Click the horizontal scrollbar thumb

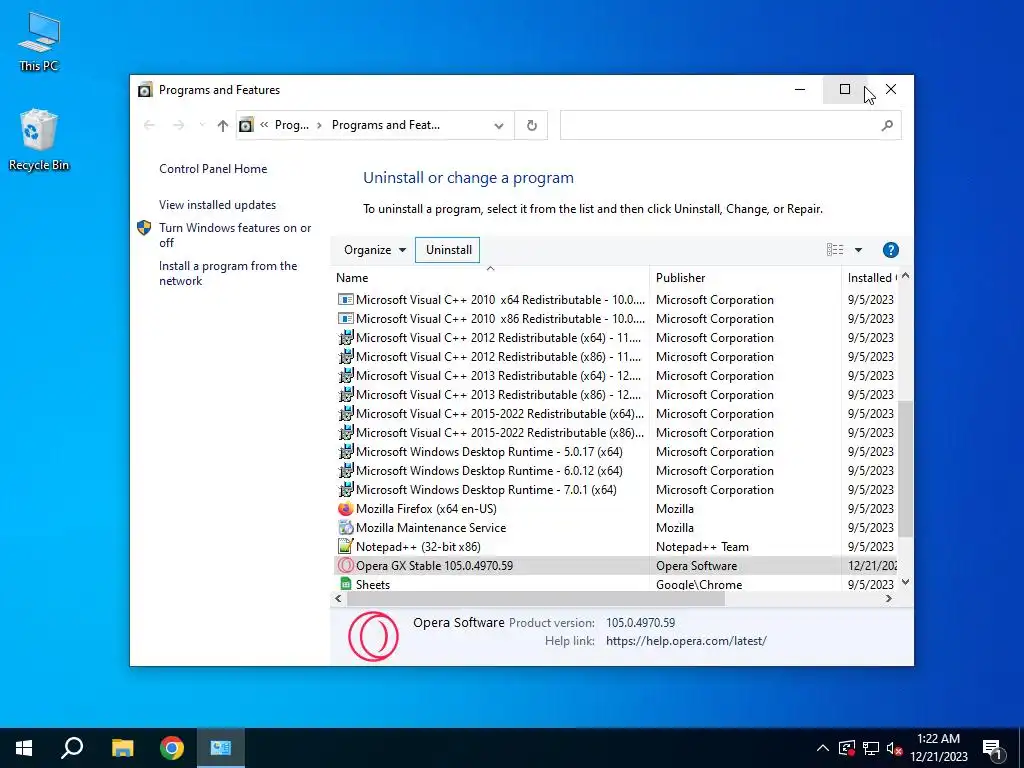click(x=536, y=599)
